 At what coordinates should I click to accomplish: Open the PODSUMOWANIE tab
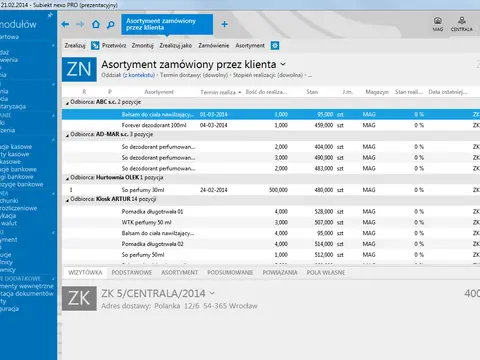click(x=230, y=273)
